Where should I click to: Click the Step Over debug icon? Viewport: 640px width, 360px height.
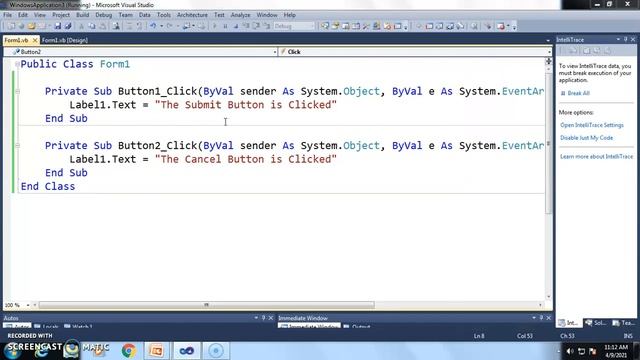tap(256, 26)
